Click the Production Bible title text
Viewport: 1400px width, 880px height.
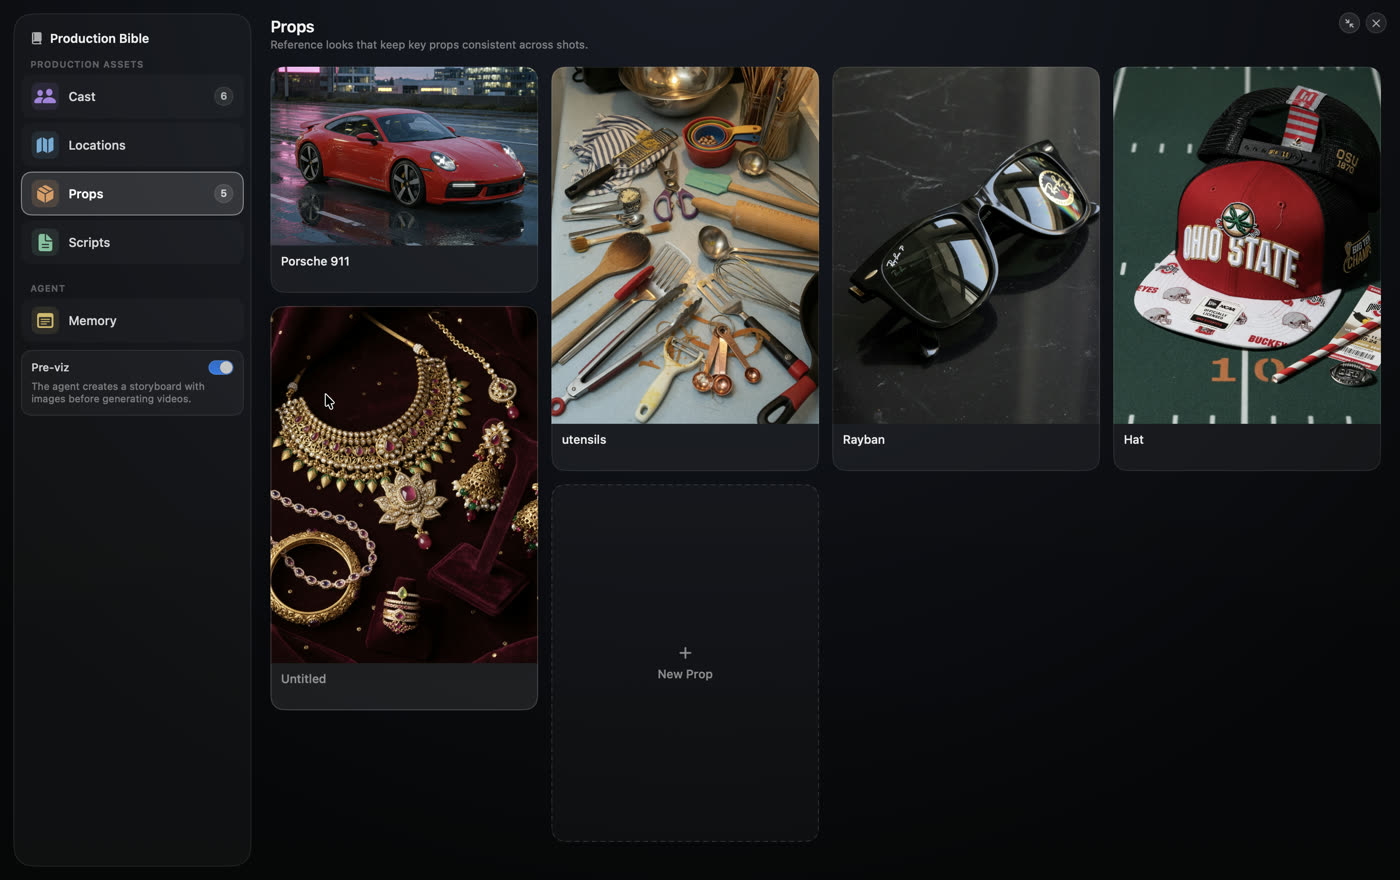[99, 38]
